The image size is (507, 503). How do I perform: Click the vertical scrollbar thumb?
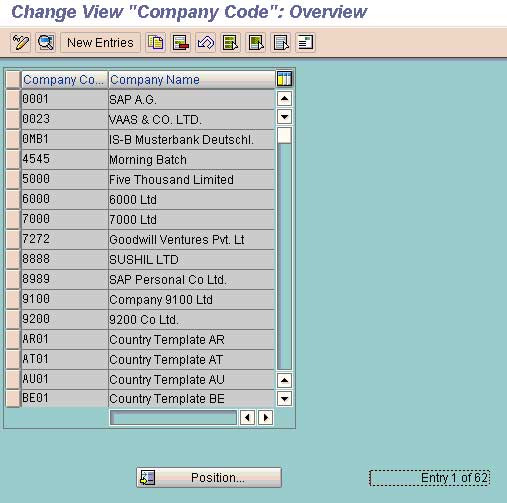coord(284,135)
